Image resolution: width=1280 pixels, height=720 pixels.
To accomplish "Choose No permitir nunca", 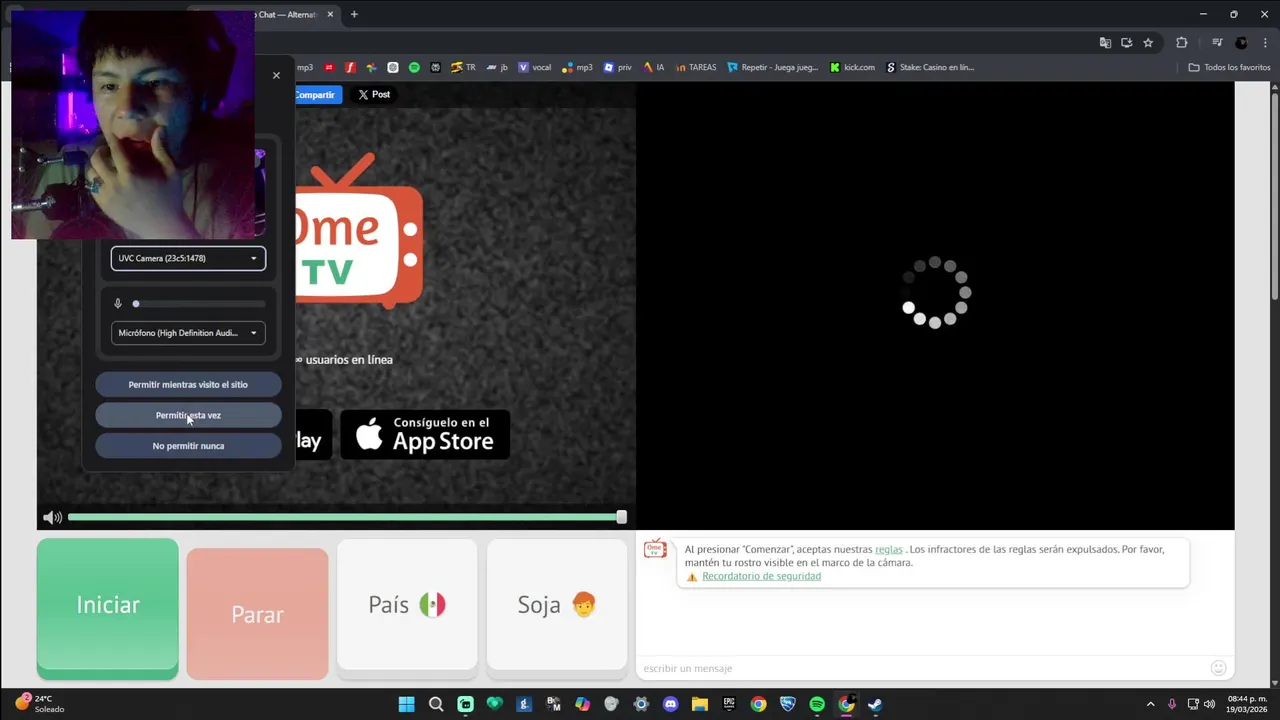I will 188,446.
